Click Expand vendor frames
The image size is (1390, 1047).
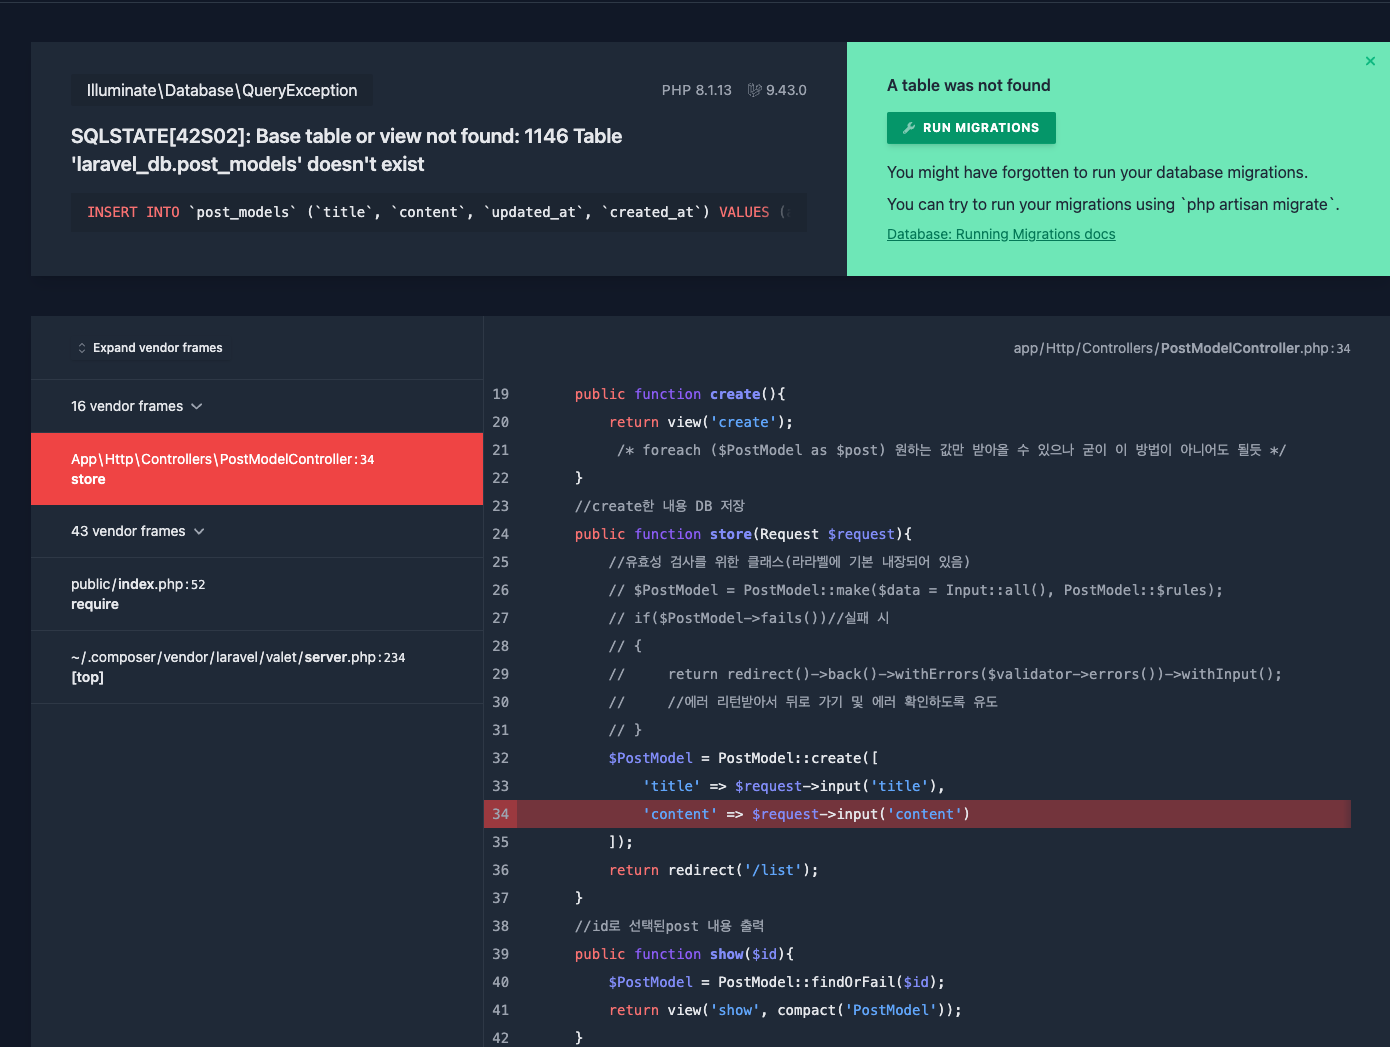click(x=150, y=348)
